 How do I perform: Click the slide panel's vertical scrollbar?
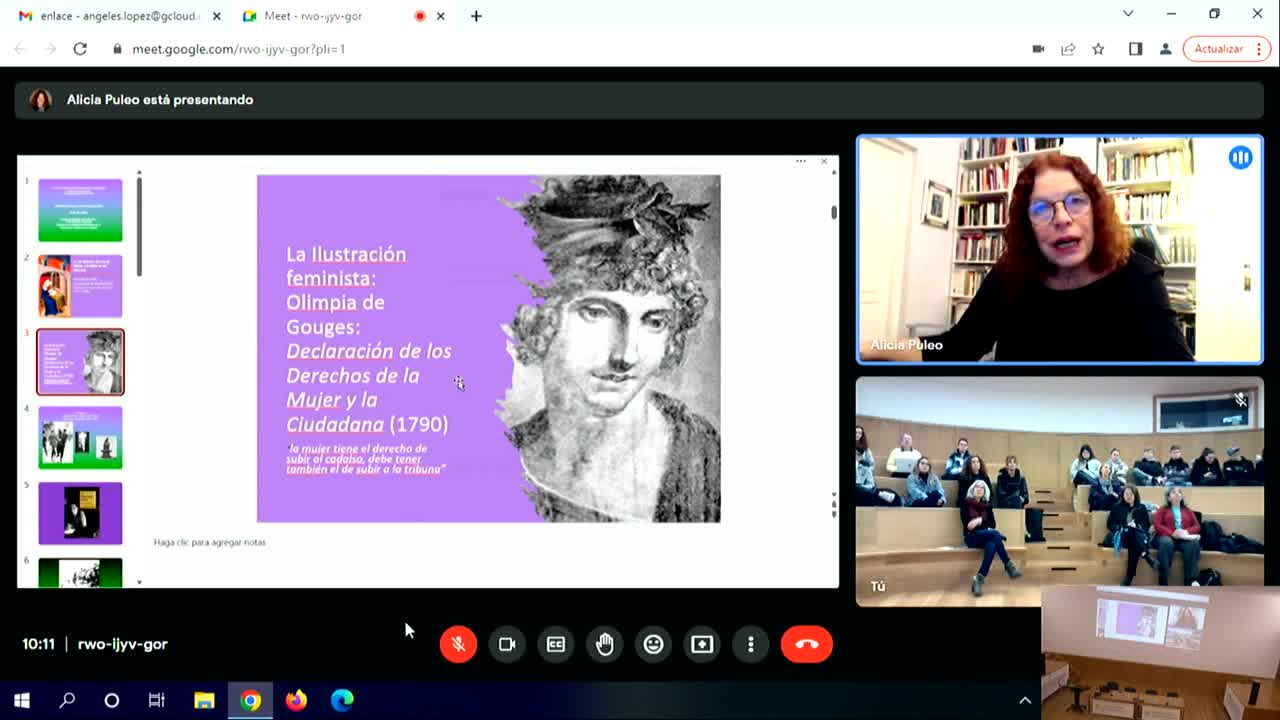tap(139, 225)
